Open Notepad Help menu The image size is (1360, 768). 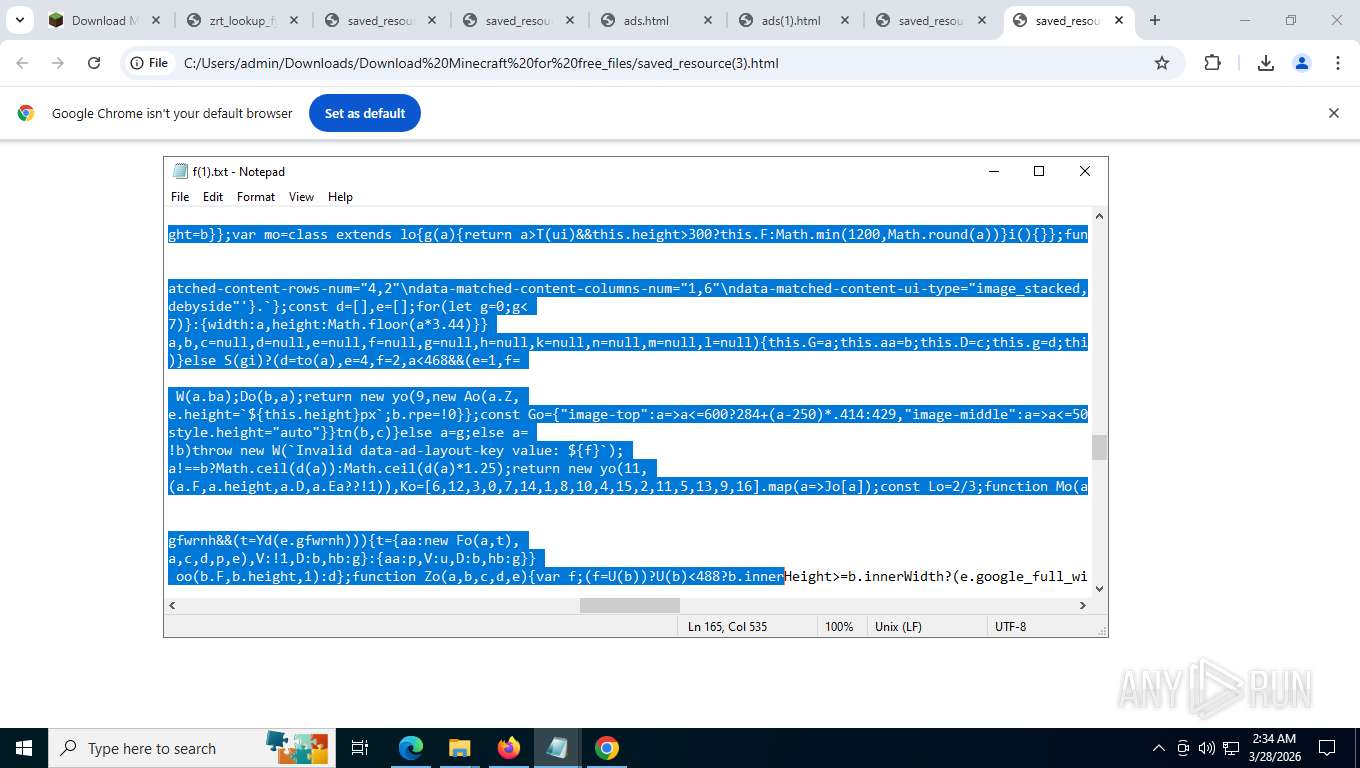coord(340,197)
